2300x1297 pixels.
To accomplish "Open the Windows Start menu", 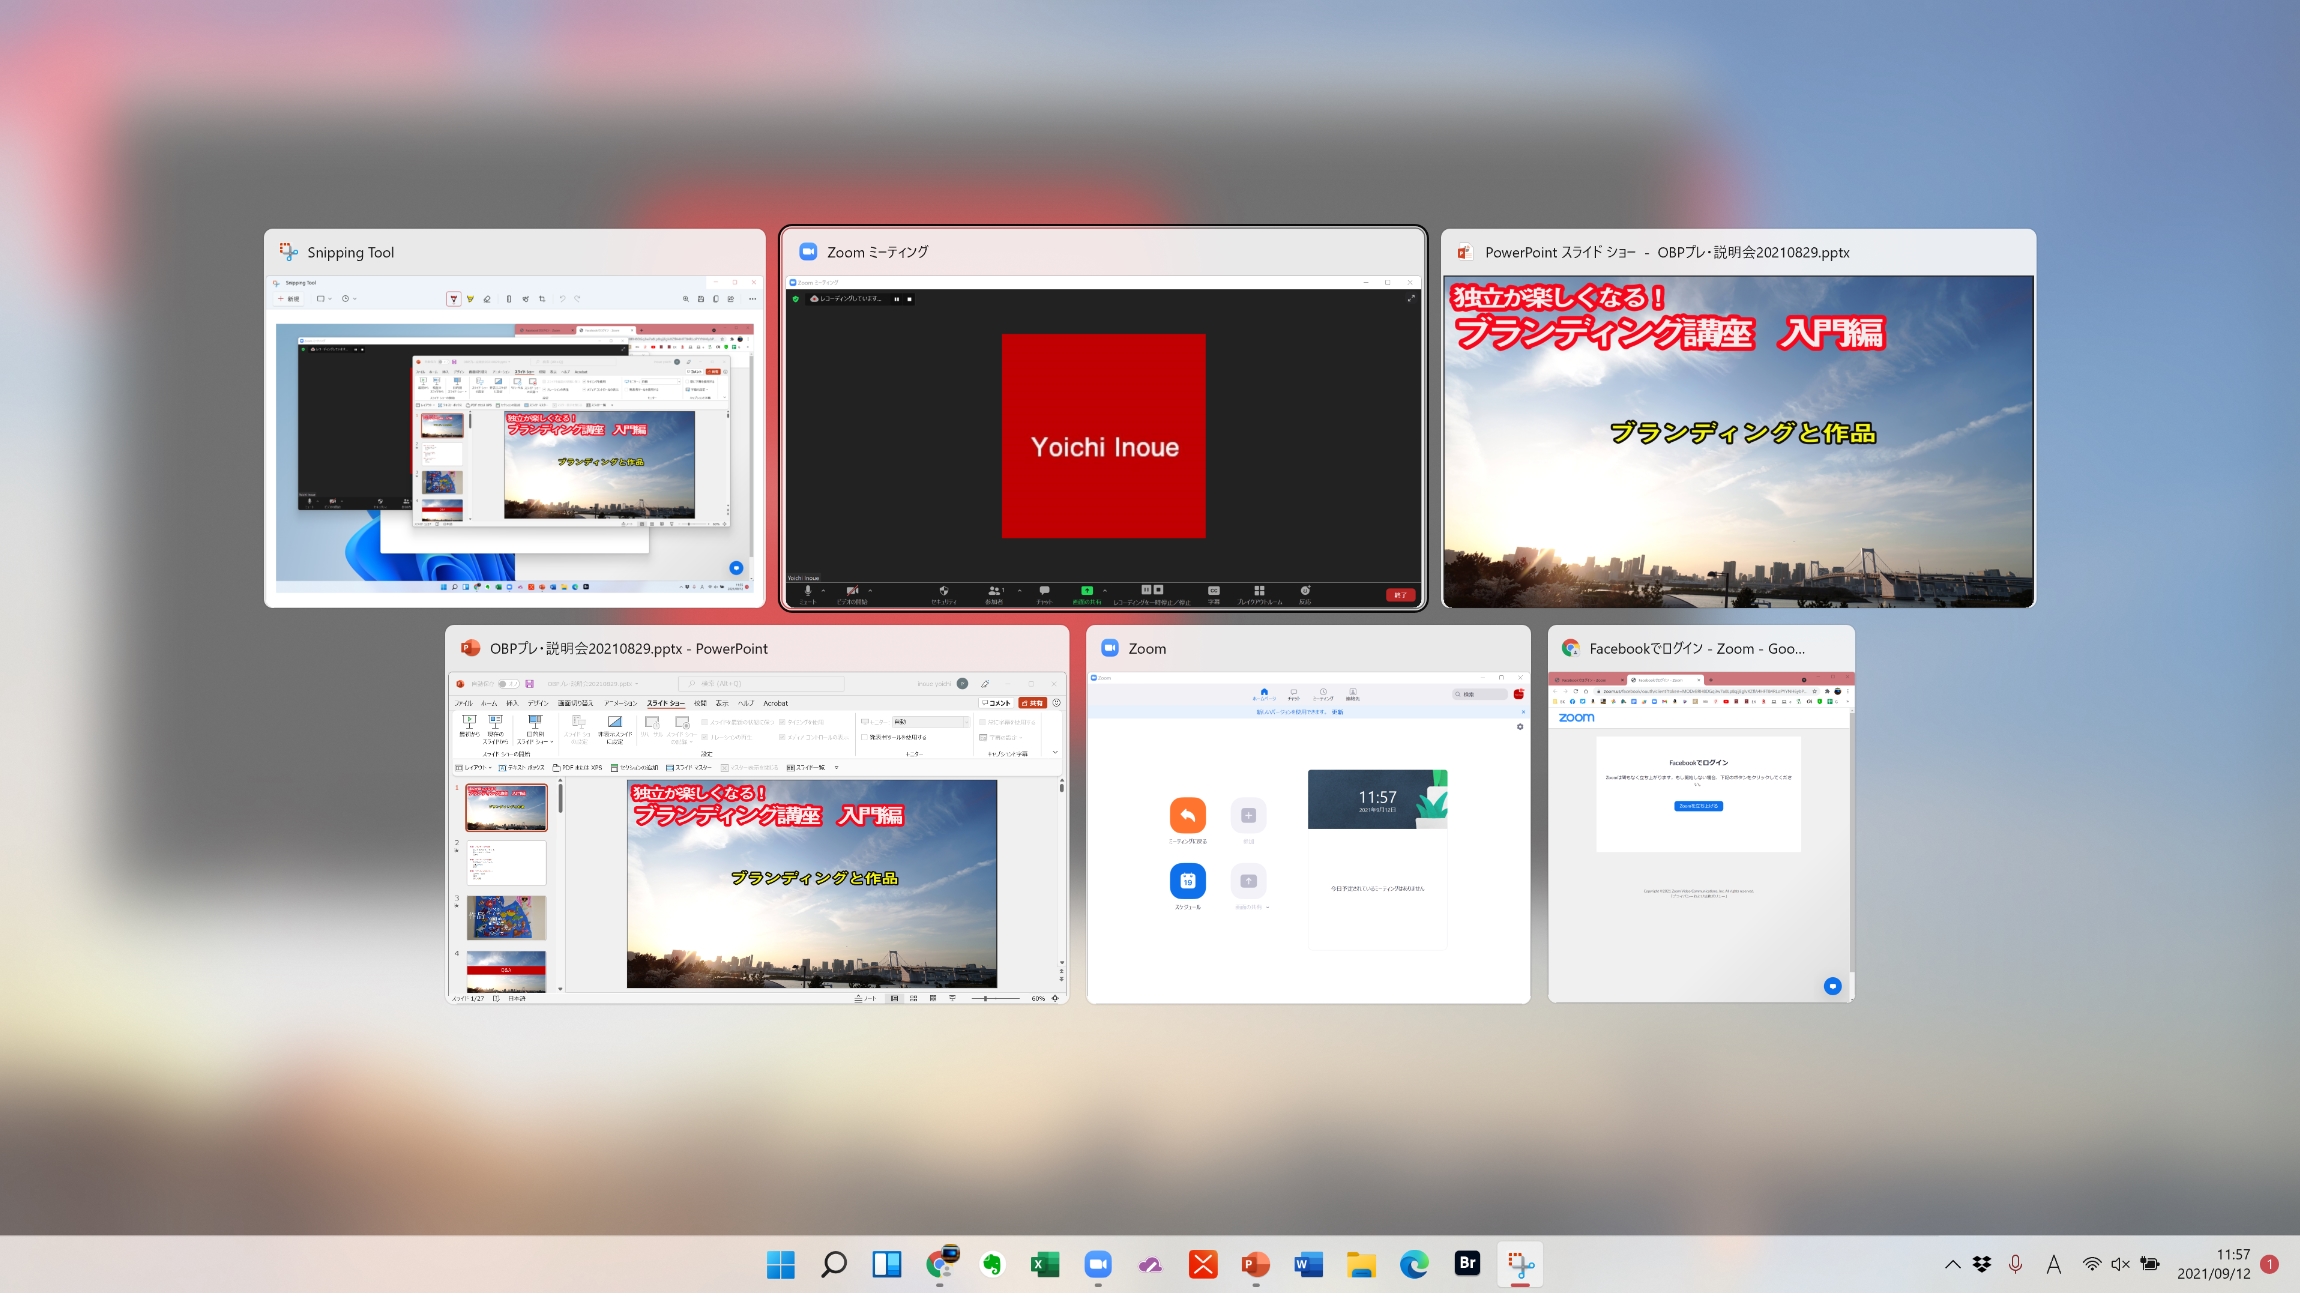I will tap(781, 1265).
